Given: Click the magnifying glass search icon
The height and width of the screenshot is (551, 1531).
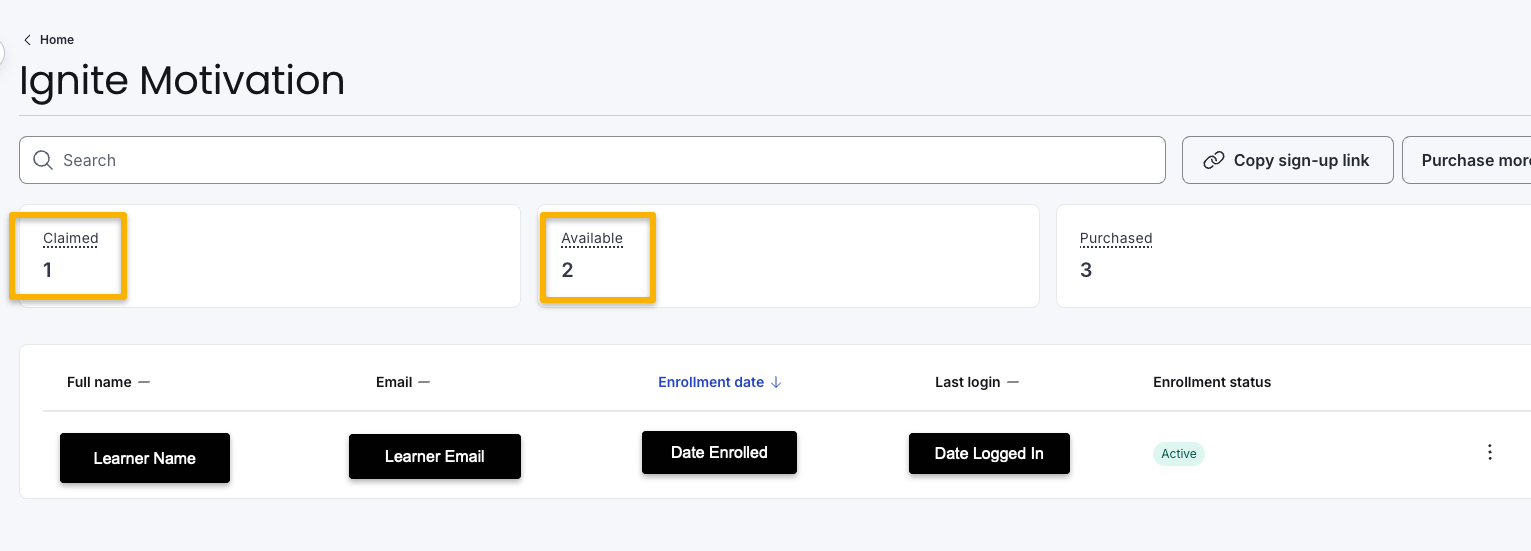Looking at the screenshot, I should pos(43,160).
